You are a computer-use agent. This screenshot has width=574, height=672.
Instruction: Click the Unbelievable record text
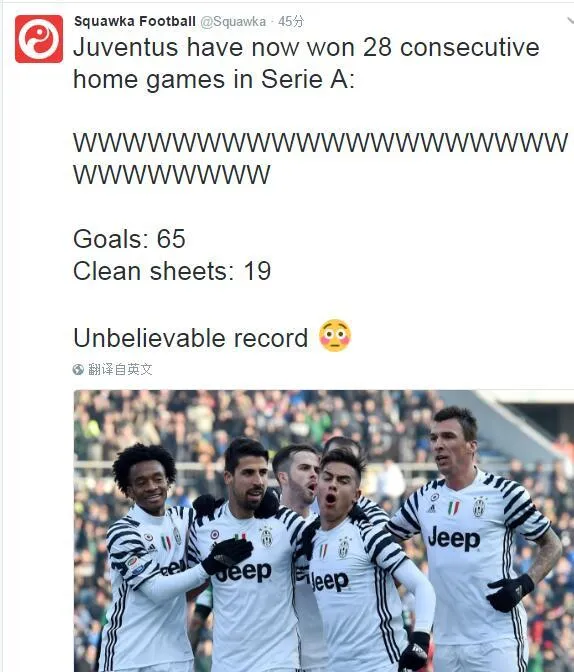190,338
